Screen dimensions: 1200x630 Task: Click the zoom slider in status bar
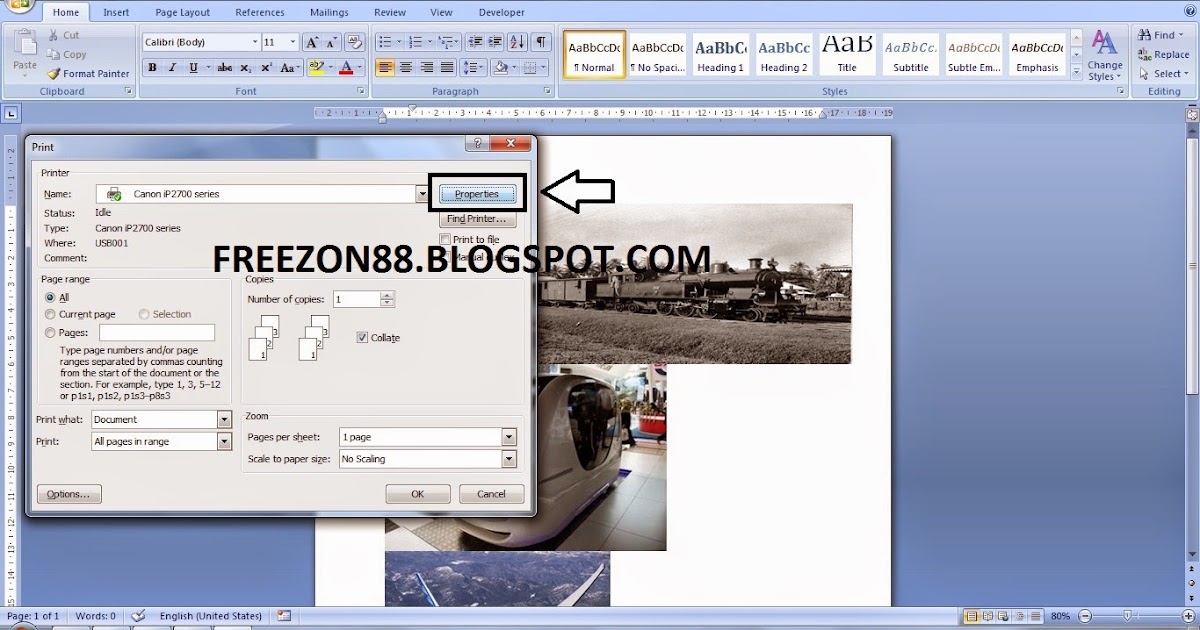pos(1127,616)
